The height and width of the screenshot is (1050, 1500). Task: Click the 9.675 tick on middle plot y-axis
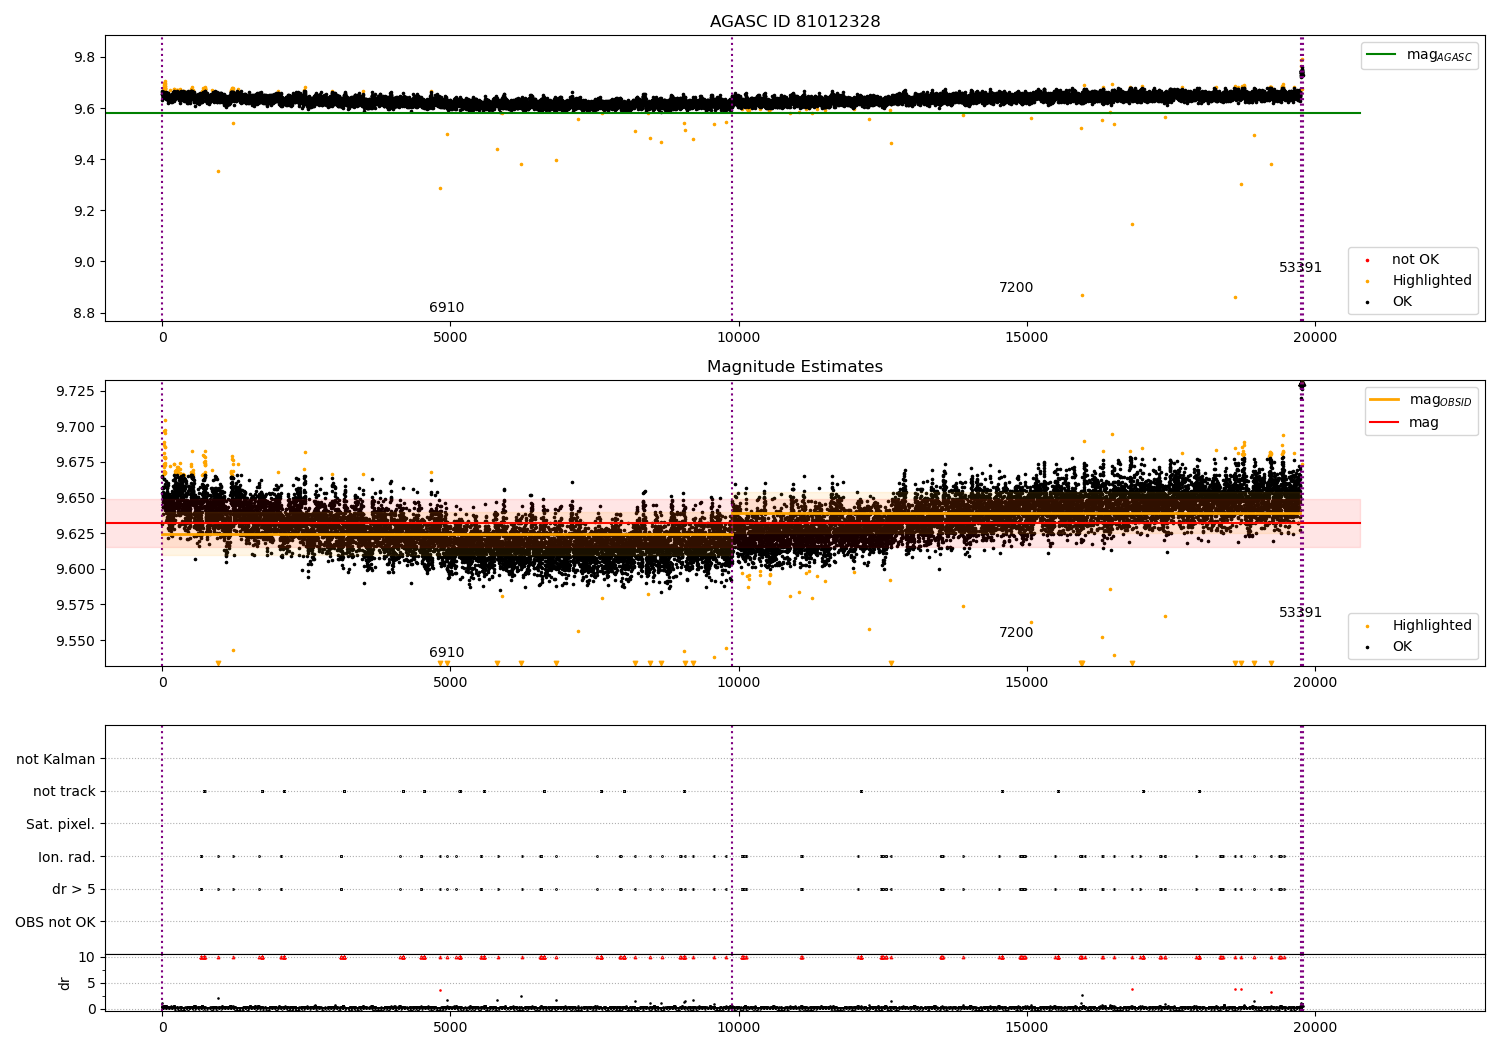point(76,463)
